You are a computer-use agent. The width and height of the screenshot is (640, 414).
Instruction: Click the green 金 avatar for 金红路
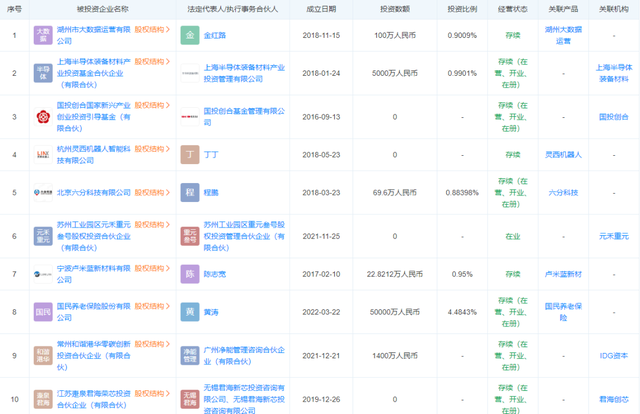190,35
